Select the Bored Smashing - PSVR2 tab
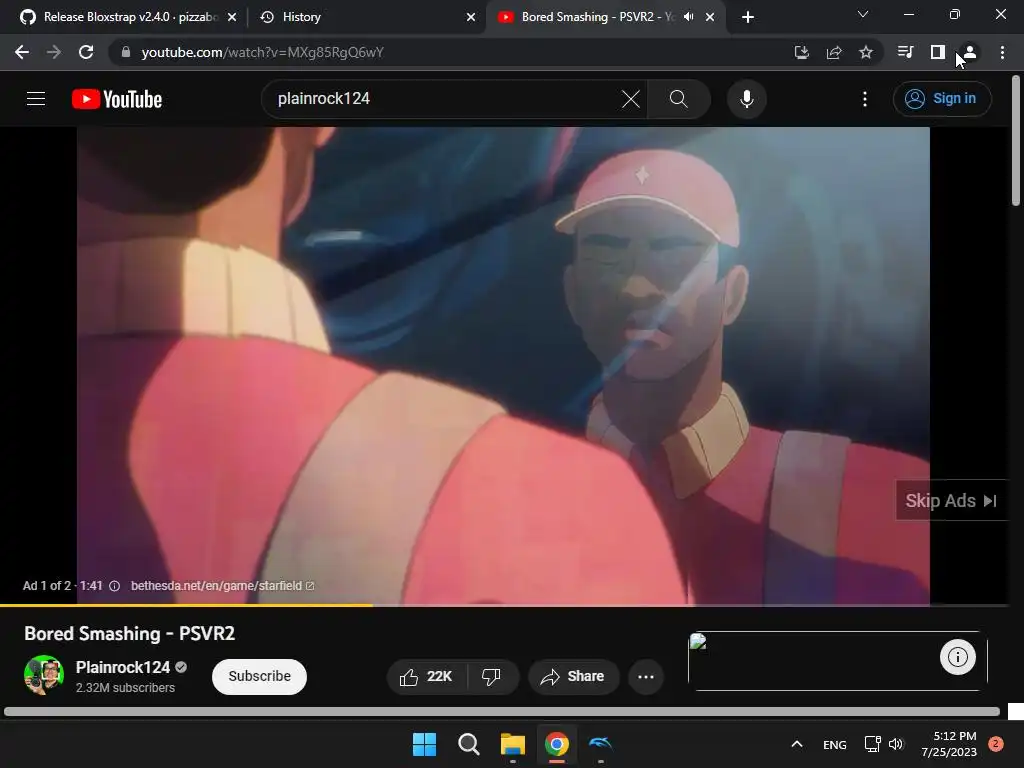Image resolution: width=1024 pixels, height=768 pixels. 588,17
